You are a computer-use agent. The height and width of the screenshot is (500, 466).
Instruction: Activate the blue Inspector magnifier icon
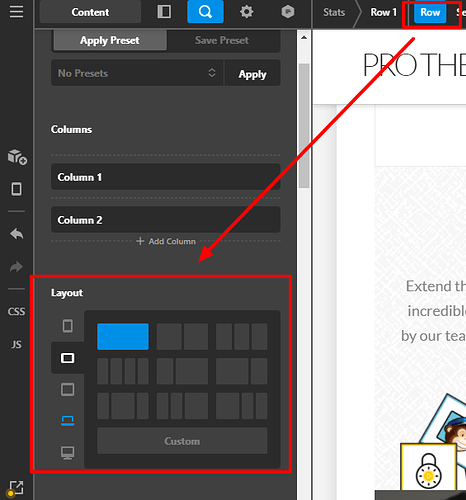[205, 12]
